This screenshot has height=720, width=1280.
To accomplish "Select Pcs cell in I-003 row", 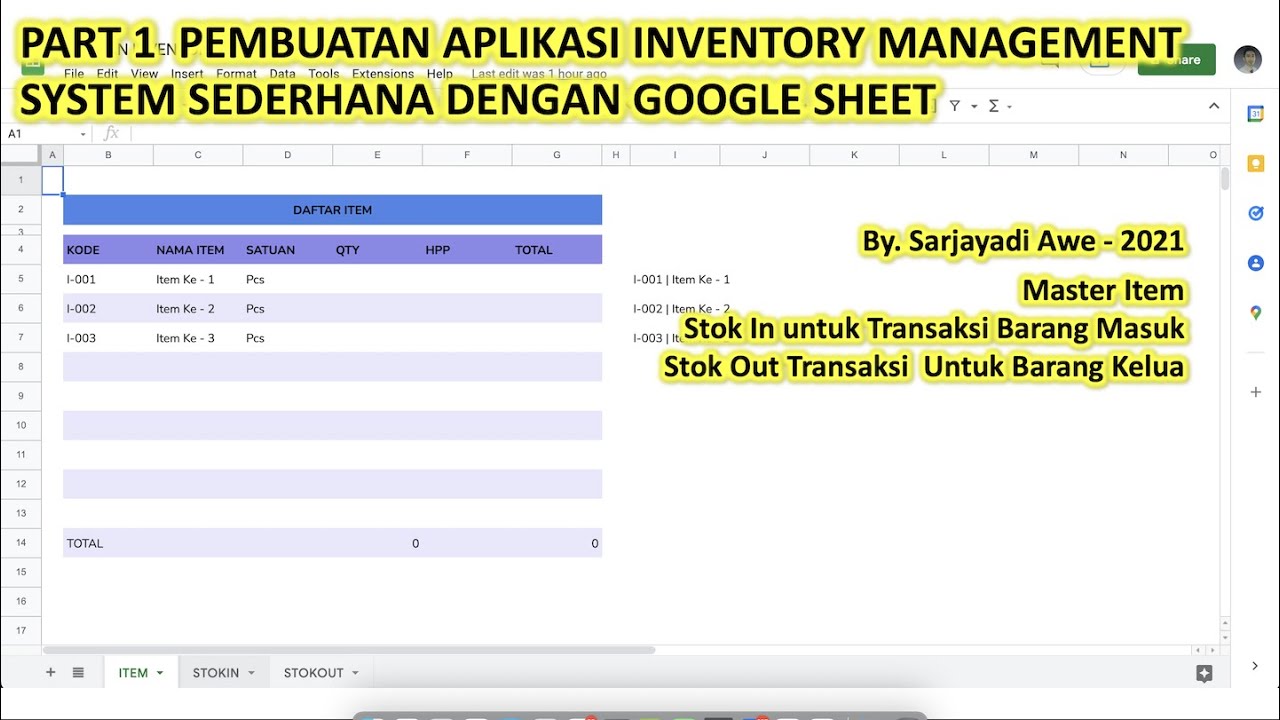I will point(288,338).
